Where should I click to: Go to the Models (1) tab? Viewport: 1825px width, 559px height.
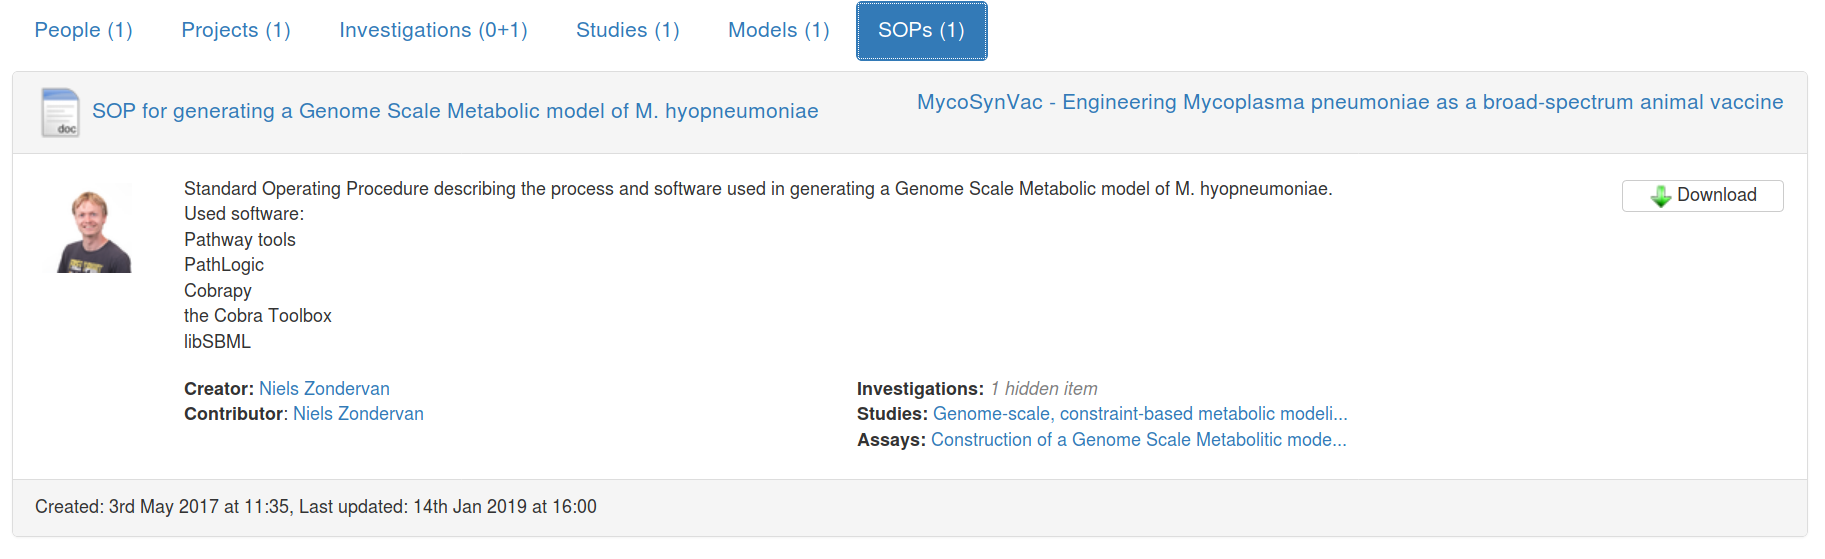(x=778, y=30)
